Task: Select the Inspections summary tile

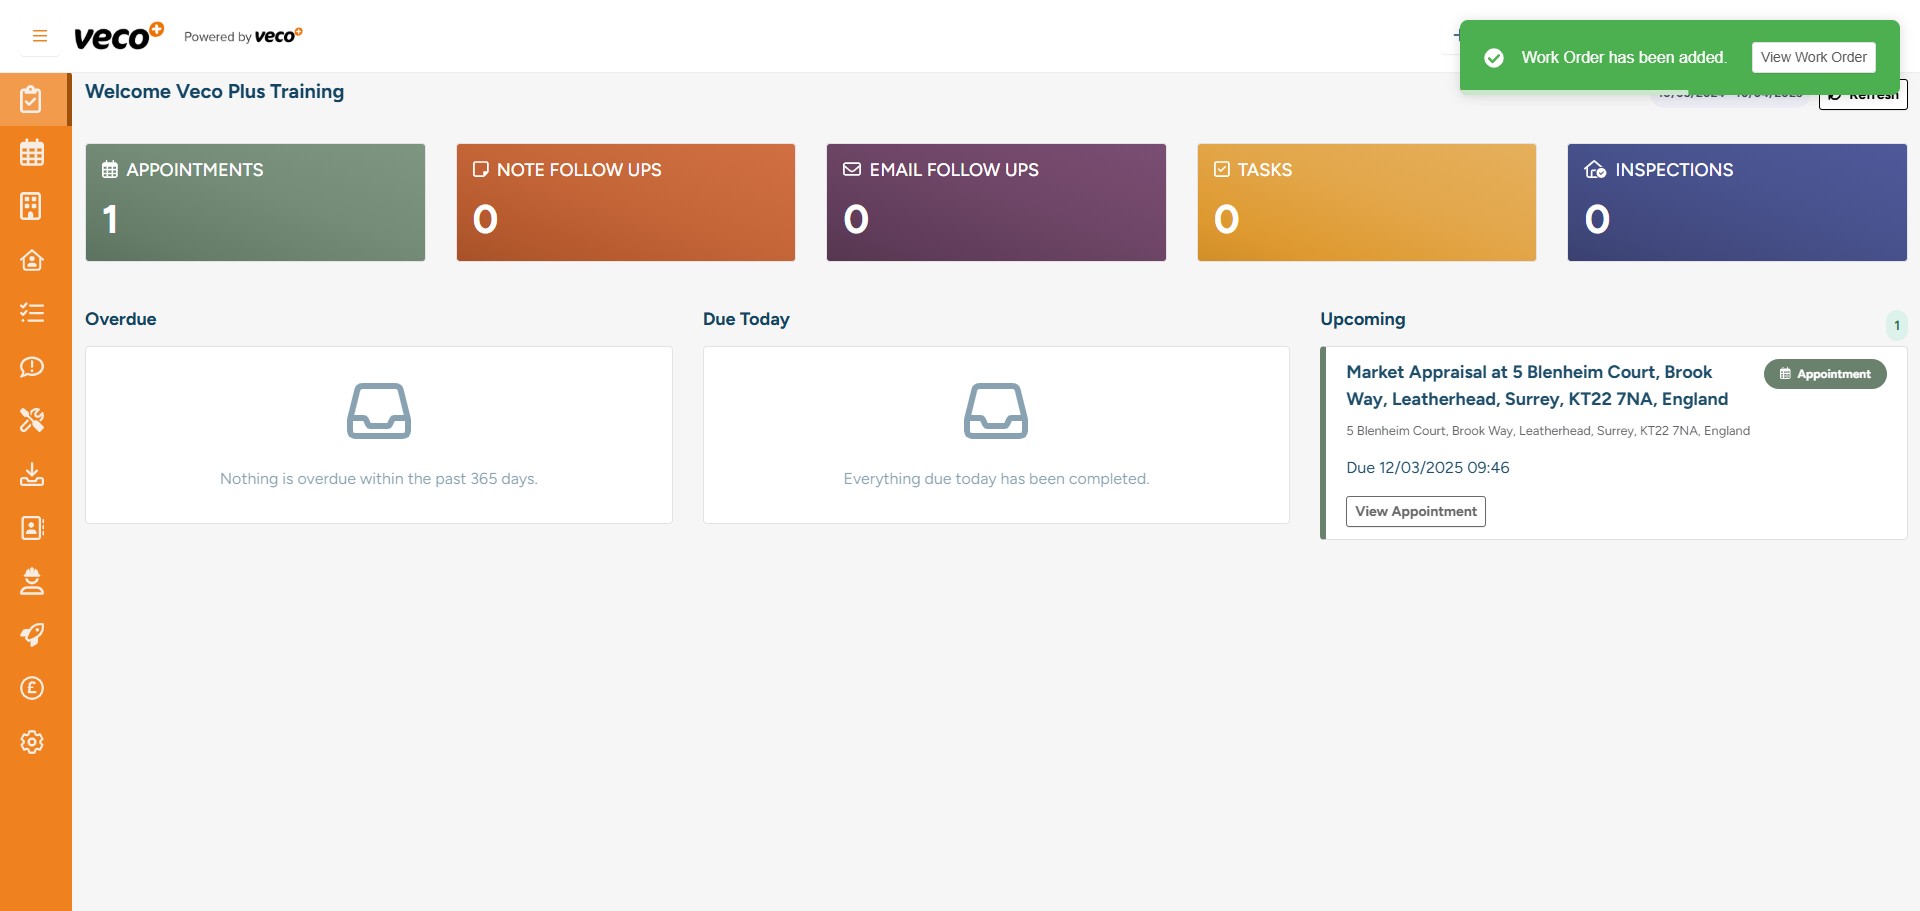Action: 1736,202
